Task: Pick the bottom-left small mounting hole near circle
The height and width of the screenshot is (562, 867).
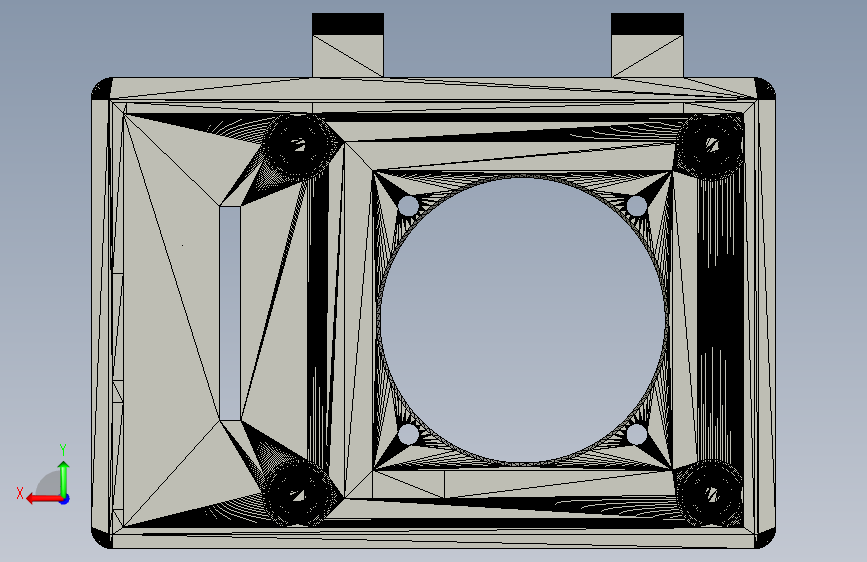Action: (408, 434)
